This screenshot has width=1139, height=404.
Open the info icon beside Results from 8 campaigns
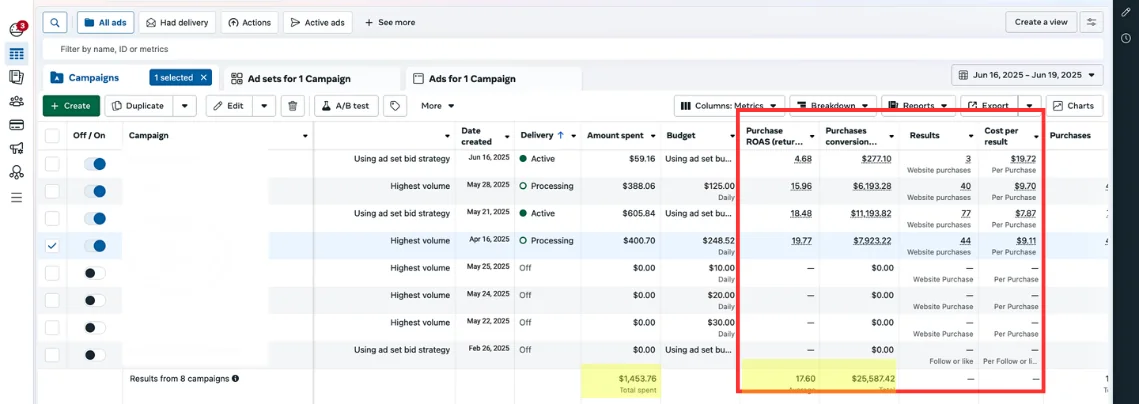point(235,379)
